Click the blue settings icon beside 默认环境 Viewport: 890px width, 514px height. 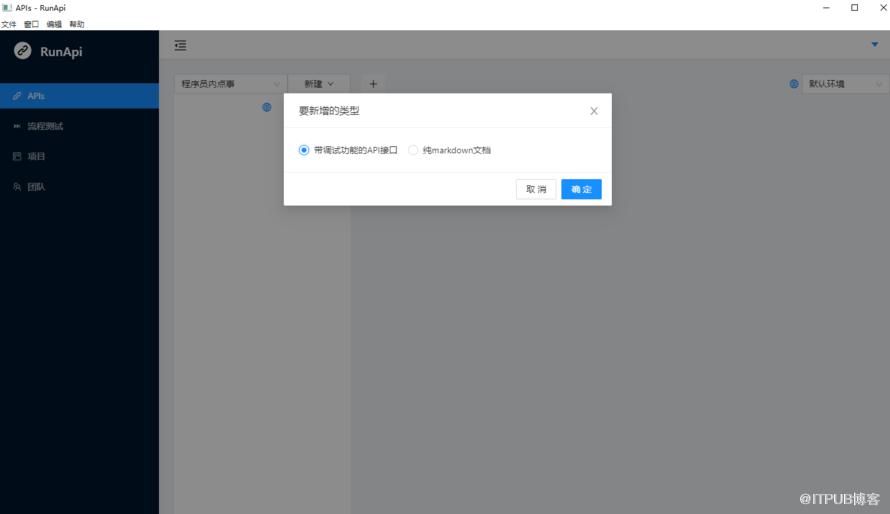(794, 84)
